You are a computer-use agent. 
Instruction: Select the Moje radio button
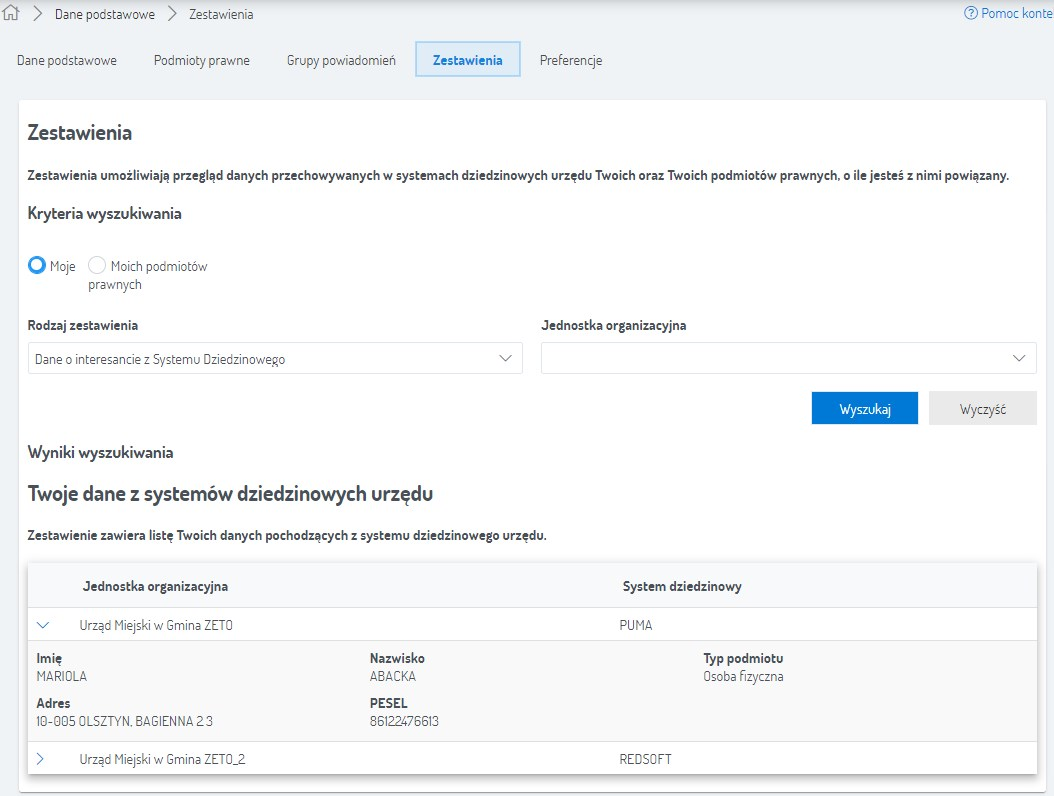tap(37, 266)
